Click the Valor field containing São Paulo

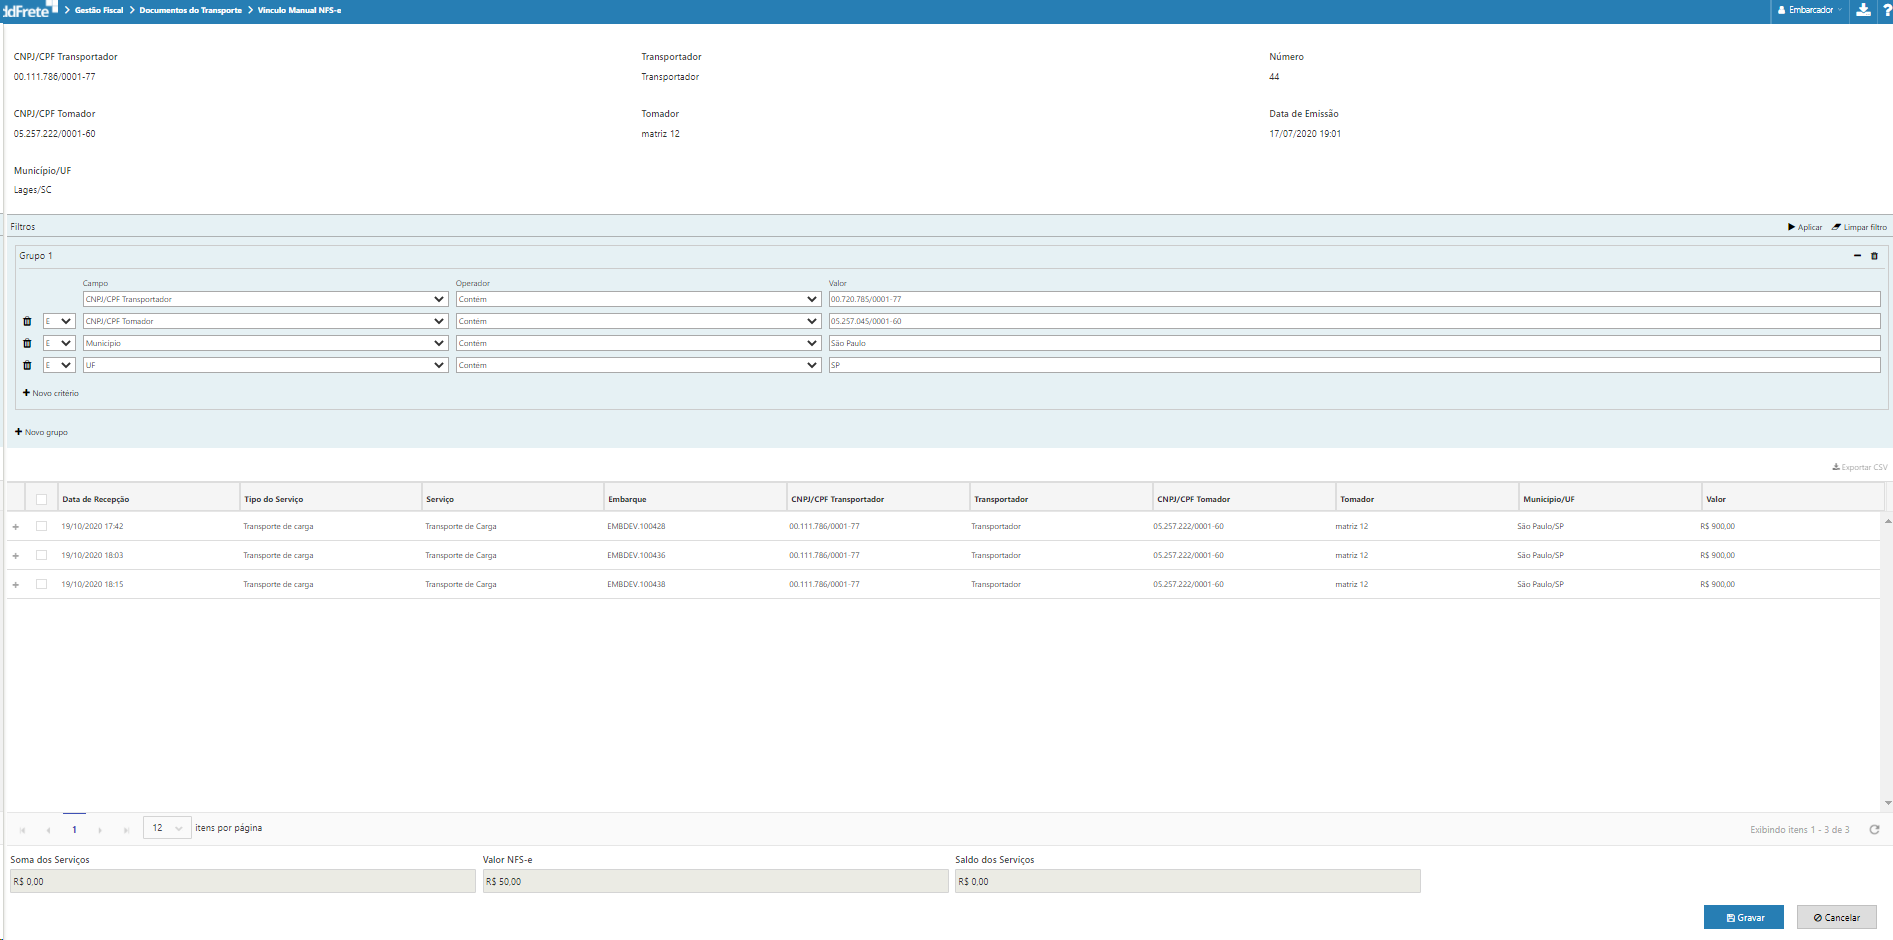[x=1354, y=343]
